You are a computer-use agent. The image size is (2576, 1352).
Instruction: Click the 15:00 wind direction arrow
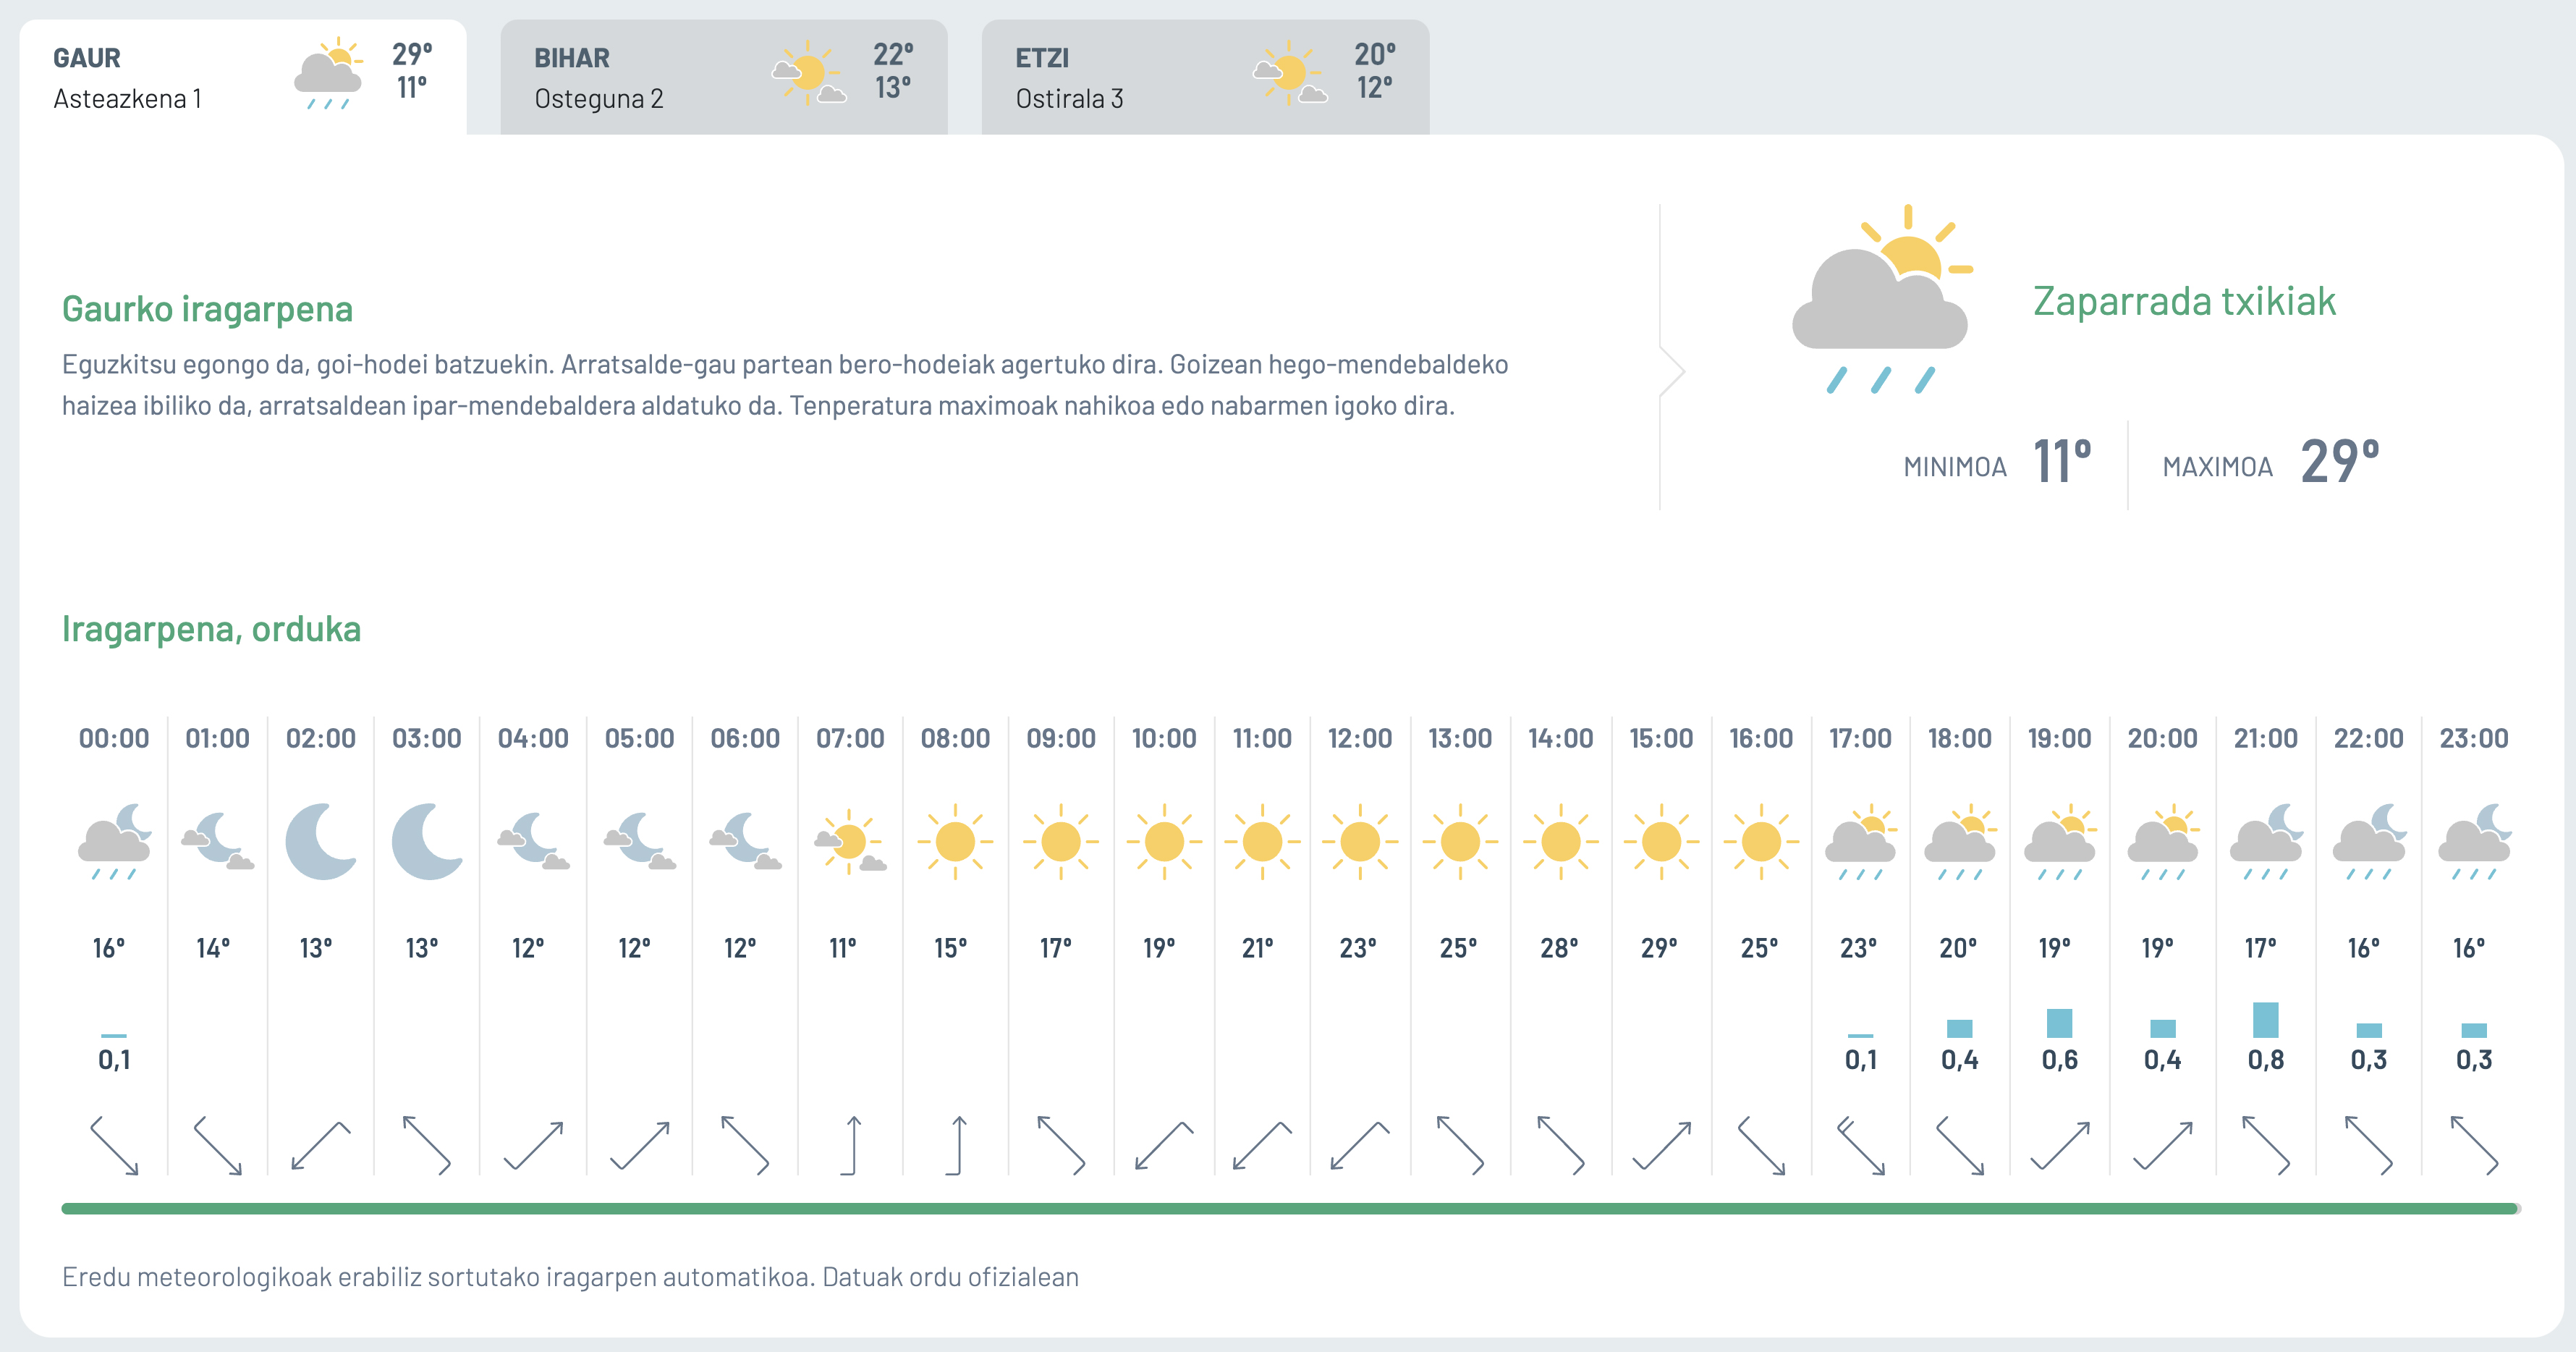tap(1661, 1145)
